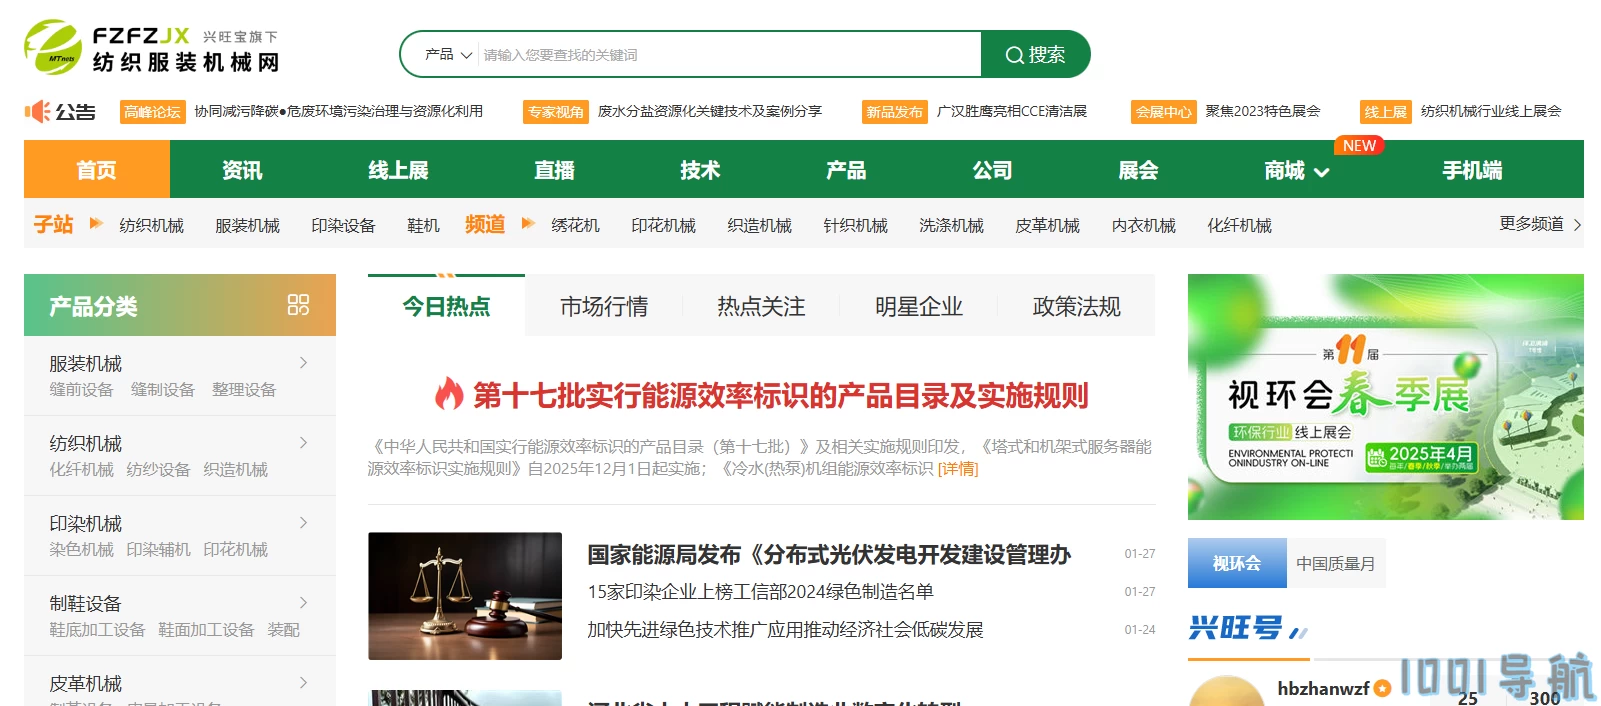Click the FZFZJX site logo
Viewport: 1601px width, 706px height.
[151, 48]
